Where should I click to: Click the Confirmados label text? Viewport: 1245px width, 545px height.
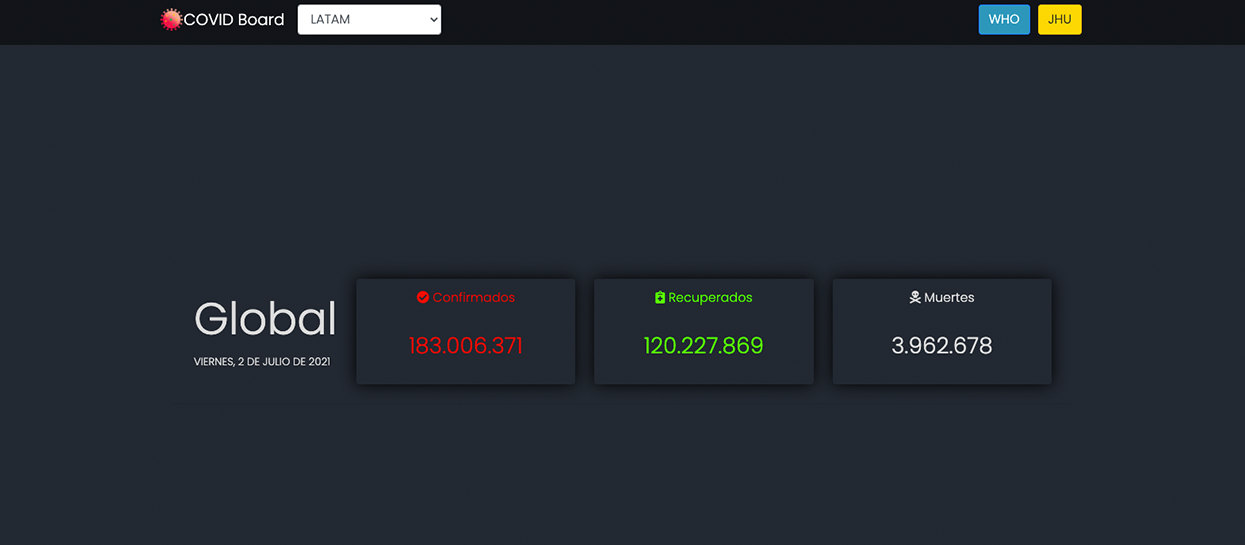point(474,298)
